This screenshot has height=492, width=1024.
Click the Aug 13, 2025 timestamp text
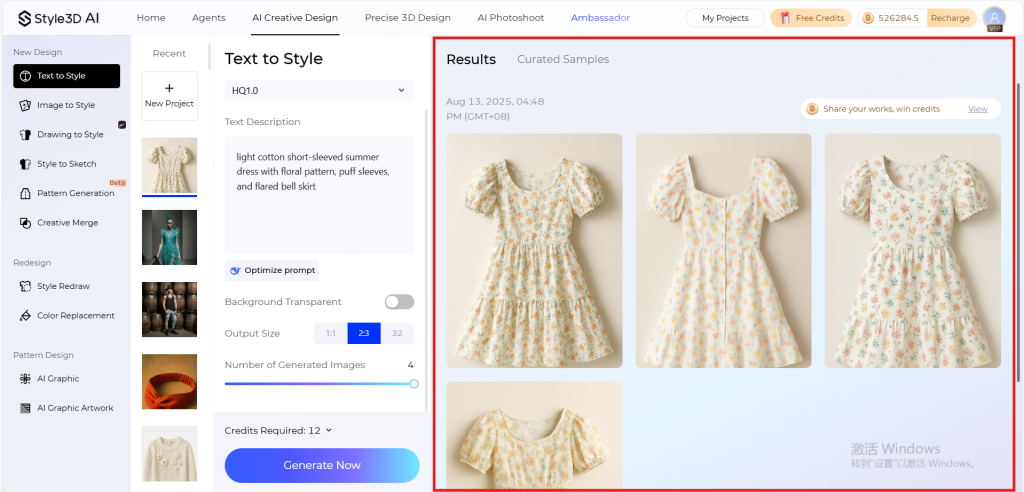point(495,109)
